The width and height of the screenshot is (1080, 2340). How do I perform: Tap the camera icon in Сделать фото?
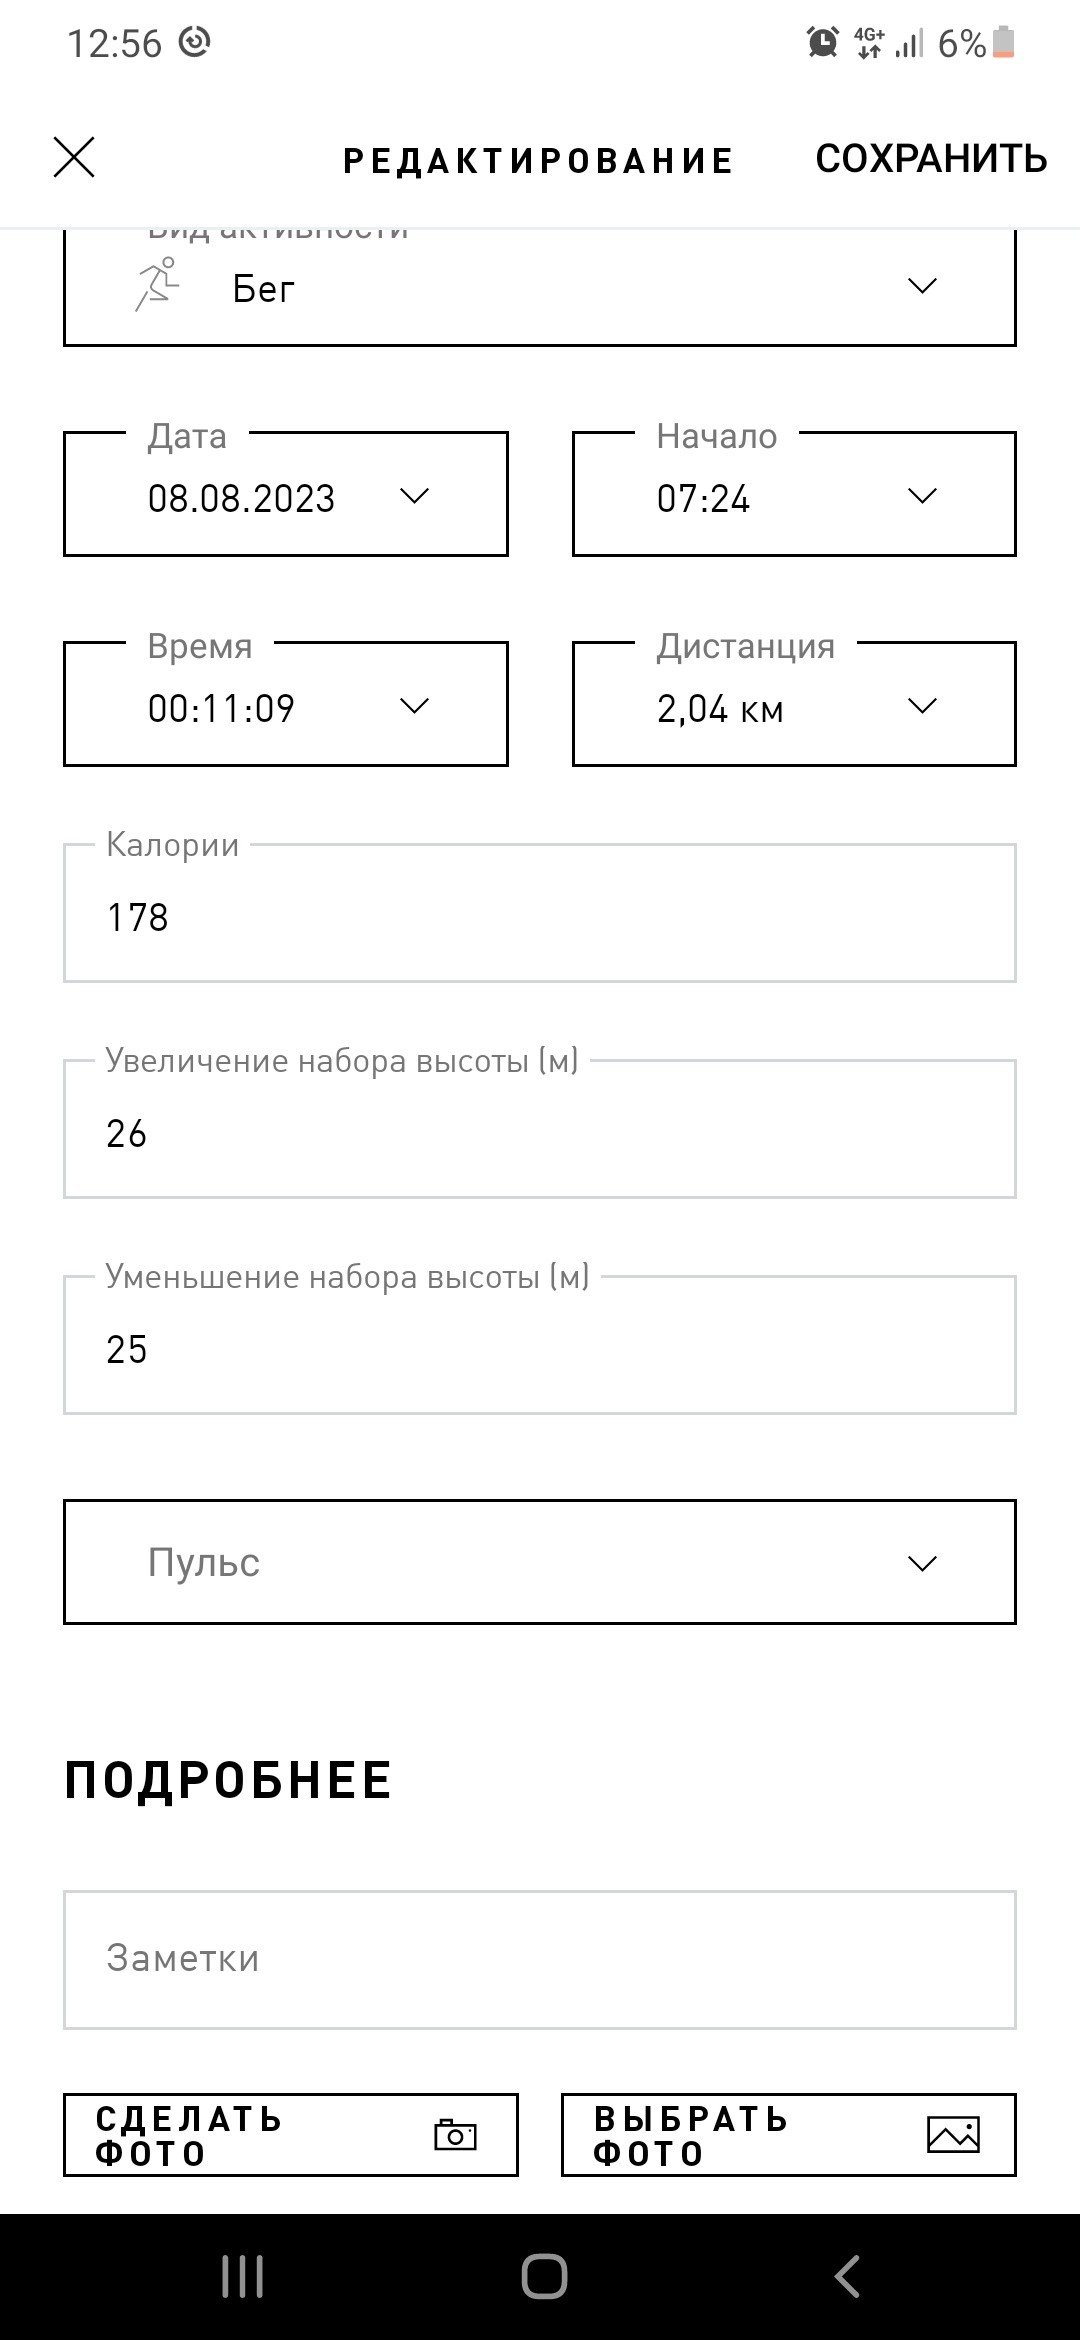point(455,2134)
